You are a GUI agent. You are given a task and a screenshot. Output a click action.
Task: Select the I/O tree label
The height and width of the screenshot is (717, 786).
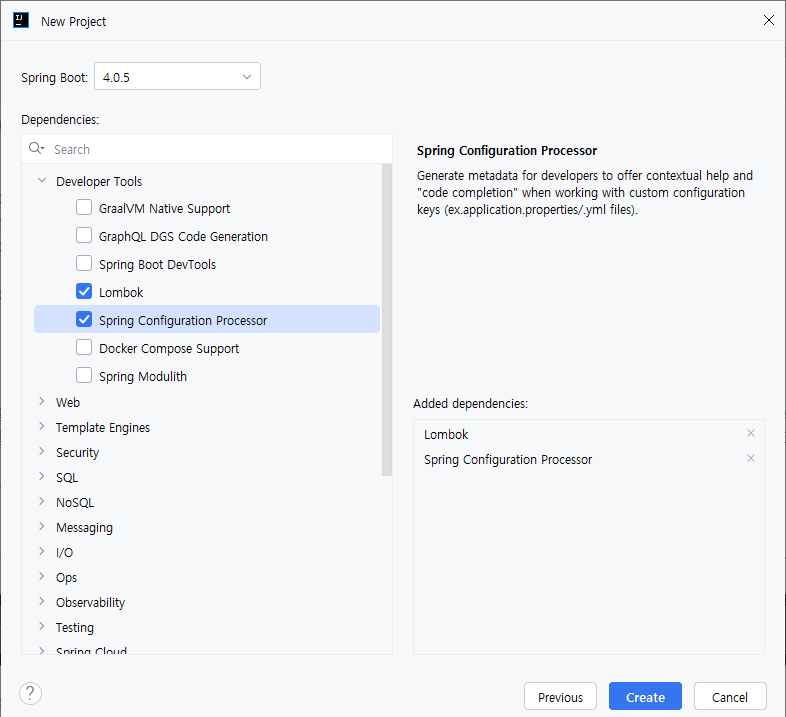[x=64, y=553]
